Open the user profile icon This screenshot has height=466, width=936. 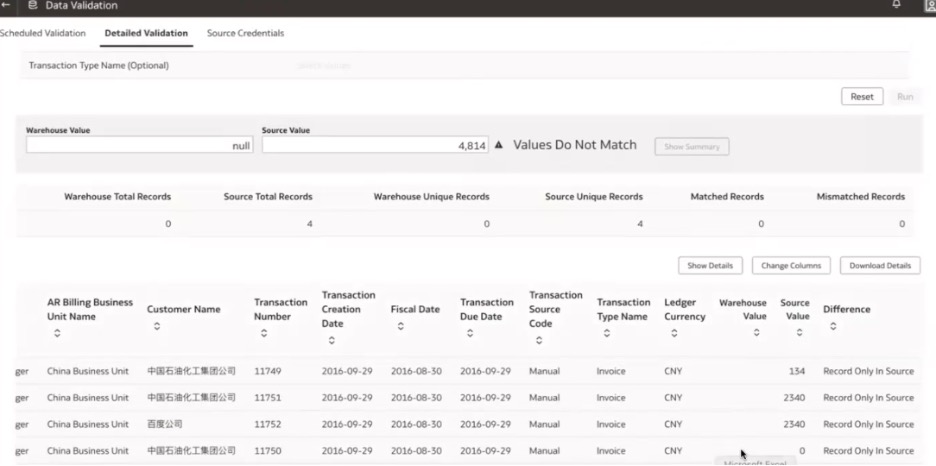pos(931,5)
